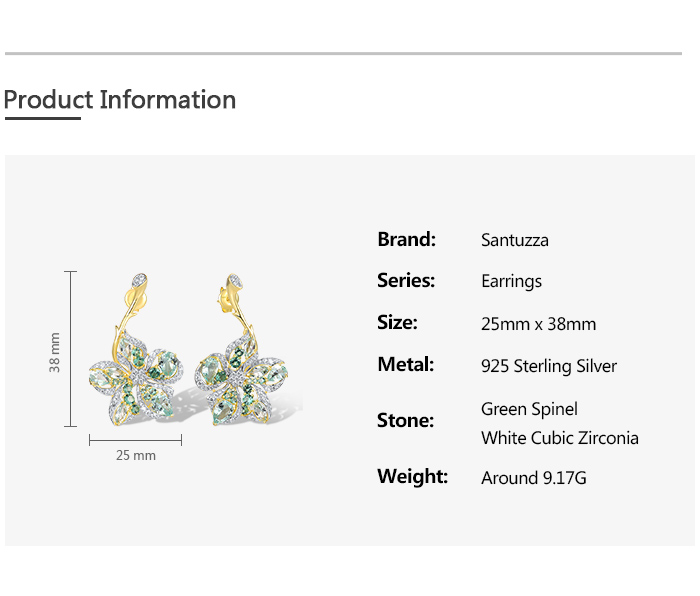This screenshot has height=596, width=700.
Task: Select the 25mm x 38mm size value
Action: 538,324
